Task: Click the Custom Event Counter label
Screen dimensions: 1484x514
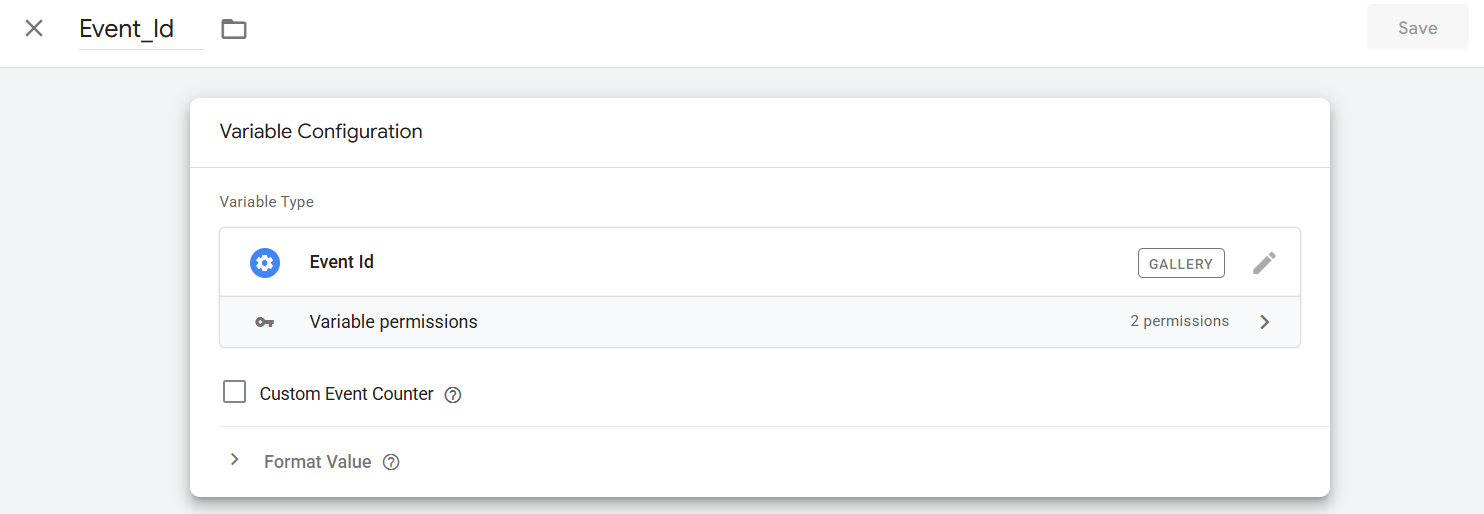Action: pos(346,394)
